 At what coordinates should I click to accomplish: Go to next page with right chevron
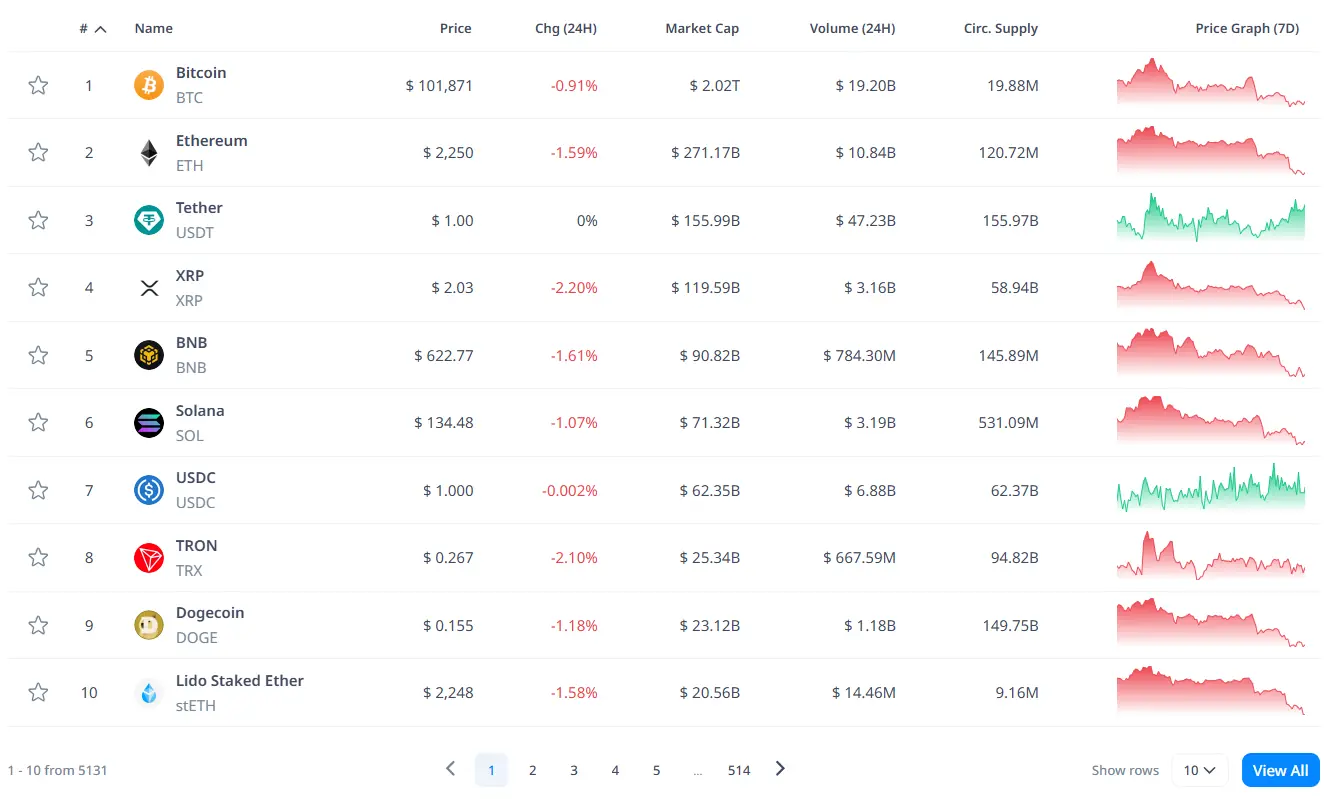coord(781,769)
